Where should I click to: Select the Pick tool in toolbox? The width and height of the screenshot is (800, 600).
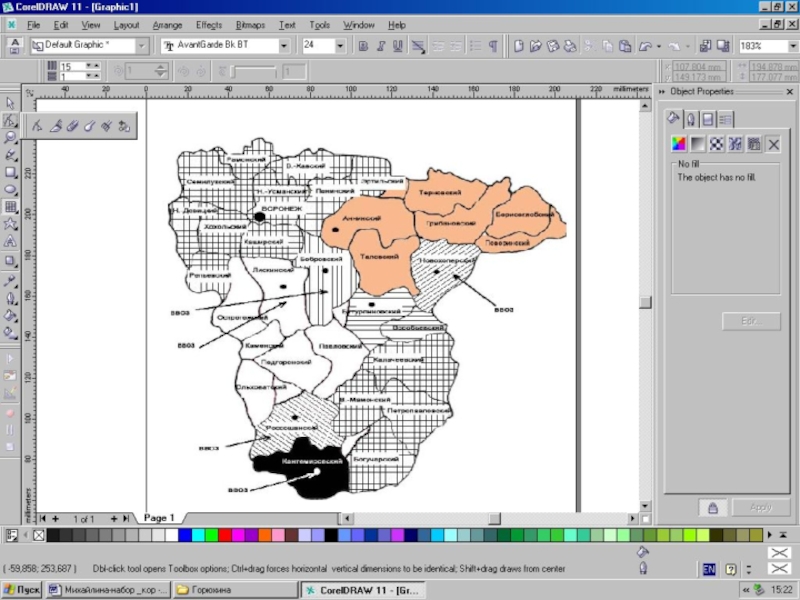point(10,103)
